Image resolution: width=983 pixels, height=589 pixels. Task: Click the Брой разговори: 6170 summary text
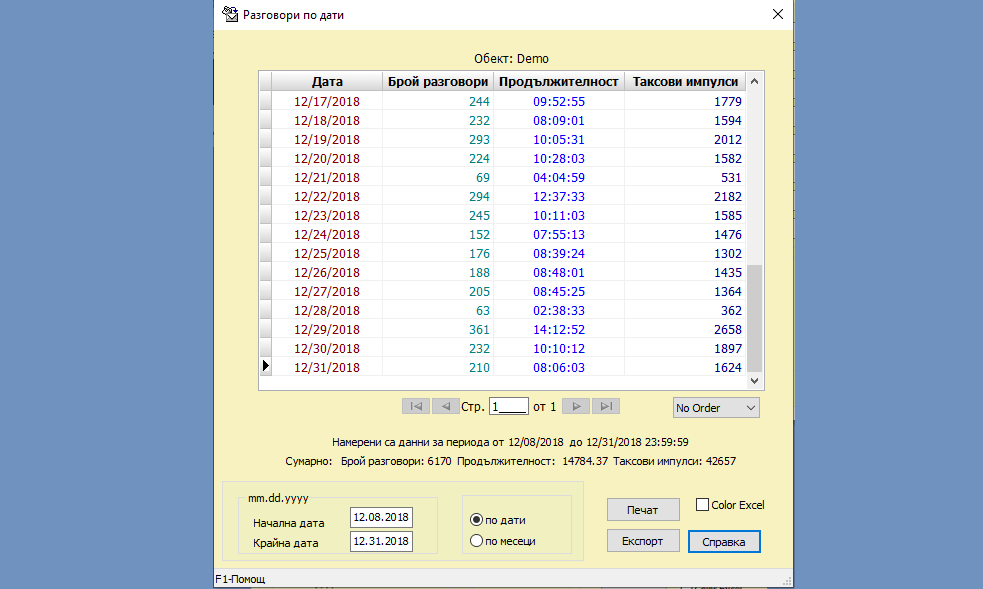point(396,461)
